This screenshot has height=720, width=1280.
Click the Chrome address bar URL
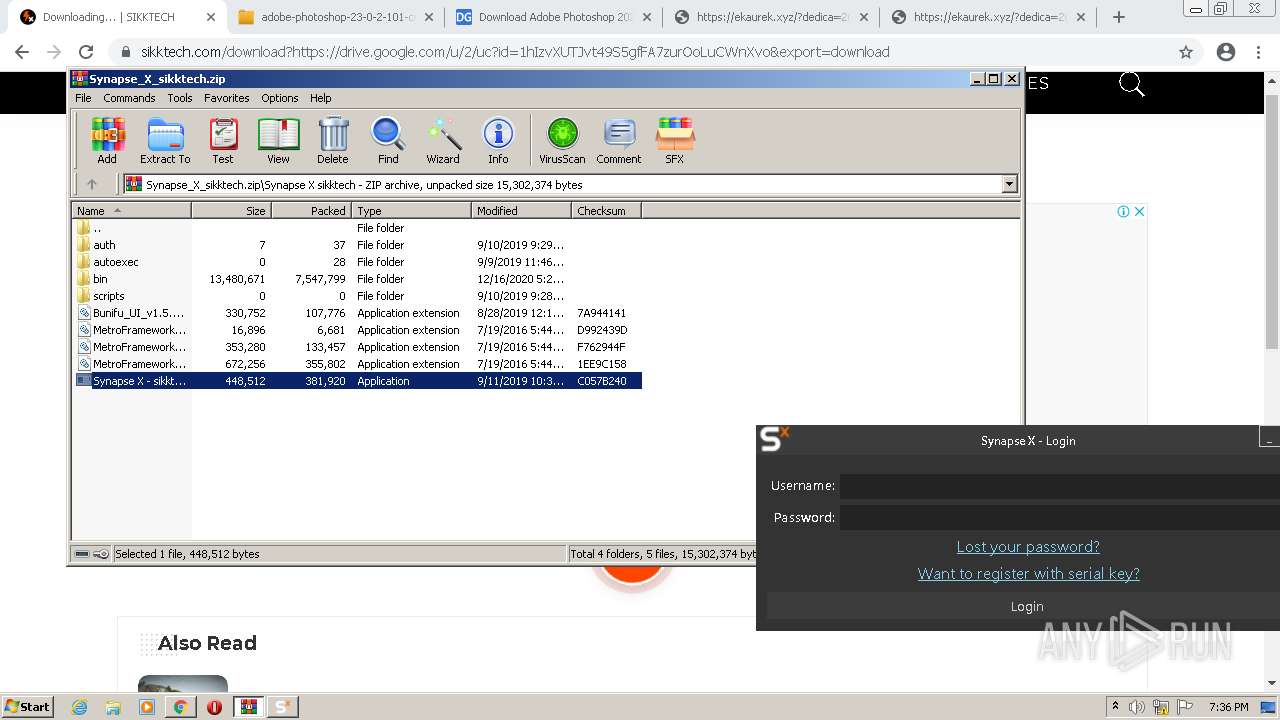coord(515,52)
